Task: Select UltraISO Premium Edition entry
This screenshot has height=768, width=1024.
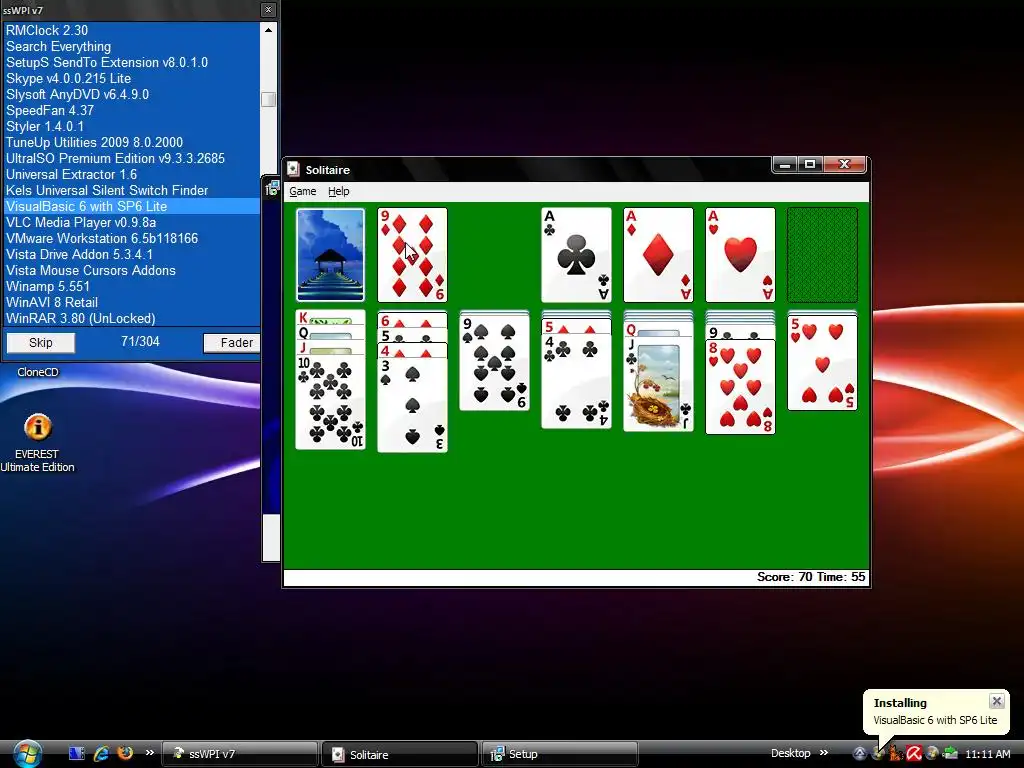Action: pos(131,158)
